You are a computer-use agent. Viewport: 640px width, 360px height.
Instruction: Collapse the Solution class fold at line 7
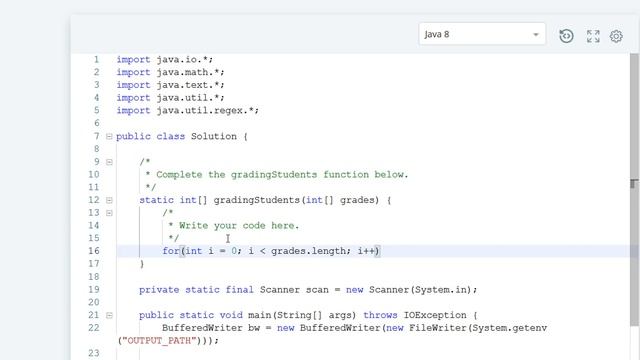[x=109, y=136]
